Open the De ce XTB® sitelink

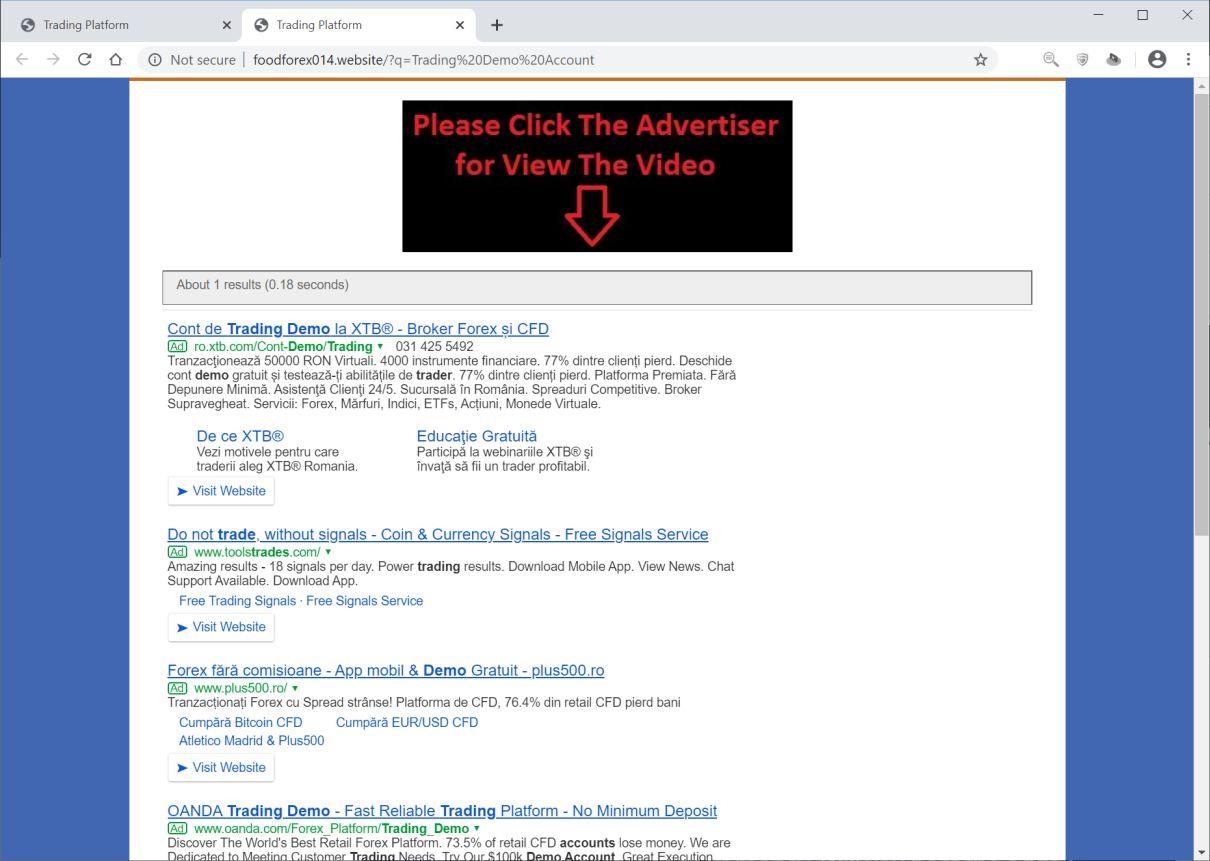[240, 436]
